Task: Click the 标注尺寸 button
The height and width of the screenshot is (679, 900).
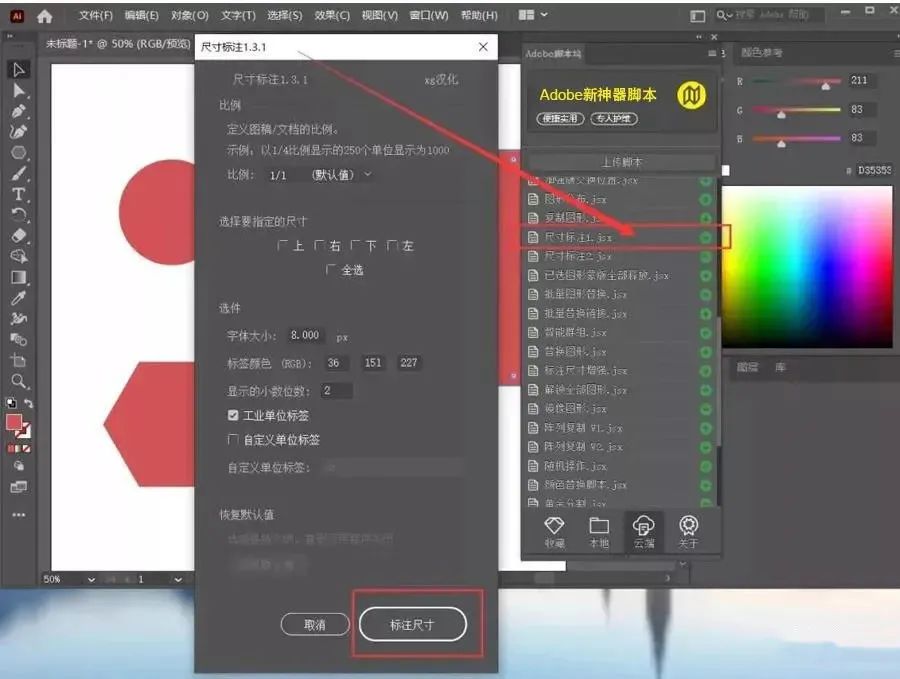Action: coord(412,624)
